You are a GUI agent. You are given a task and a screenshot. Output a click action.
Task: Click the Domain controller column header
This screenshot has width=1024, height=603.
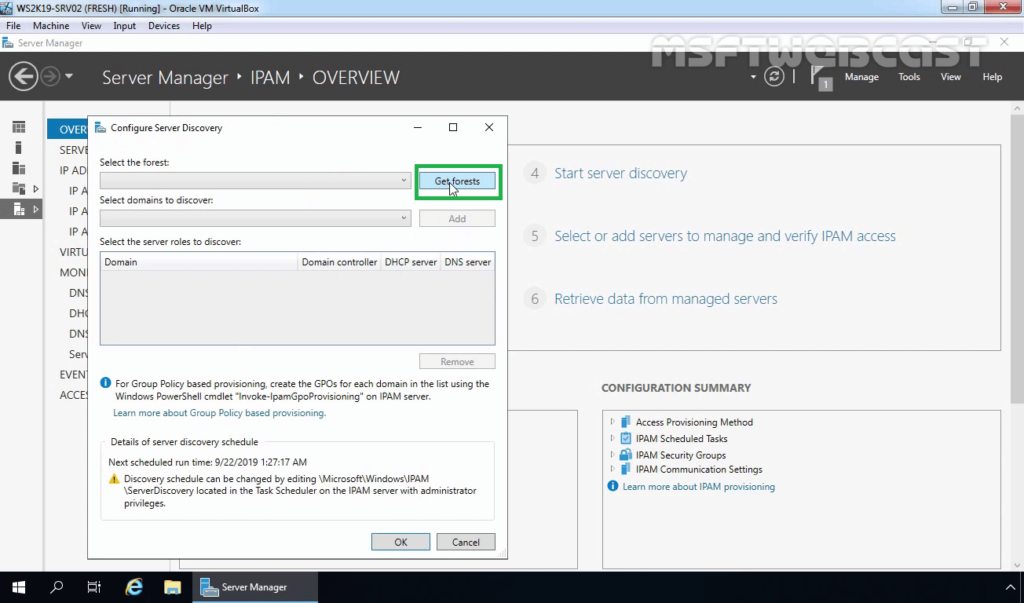pyautogui.click(x=339, y=262)
